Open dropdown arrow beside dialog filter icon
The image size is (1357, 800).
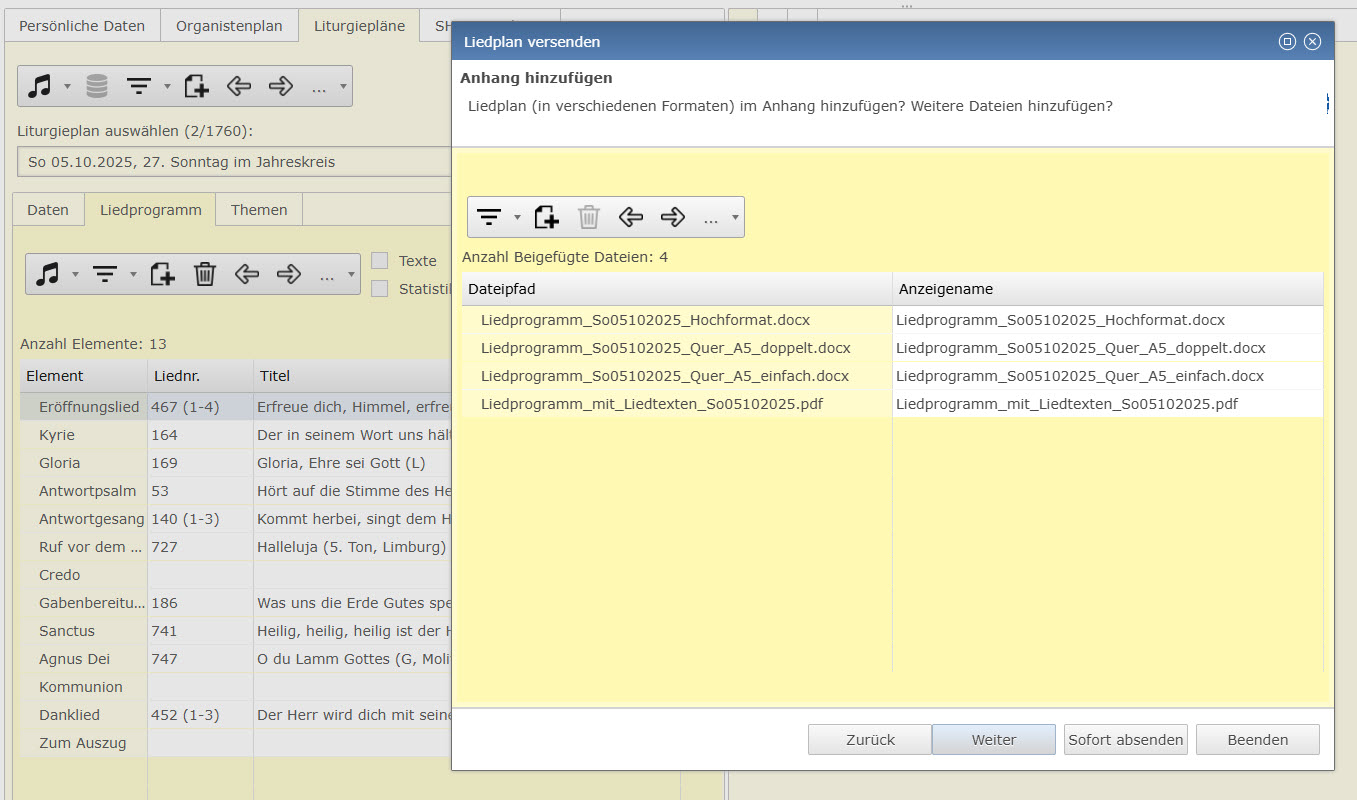click(x=517, y=217)
